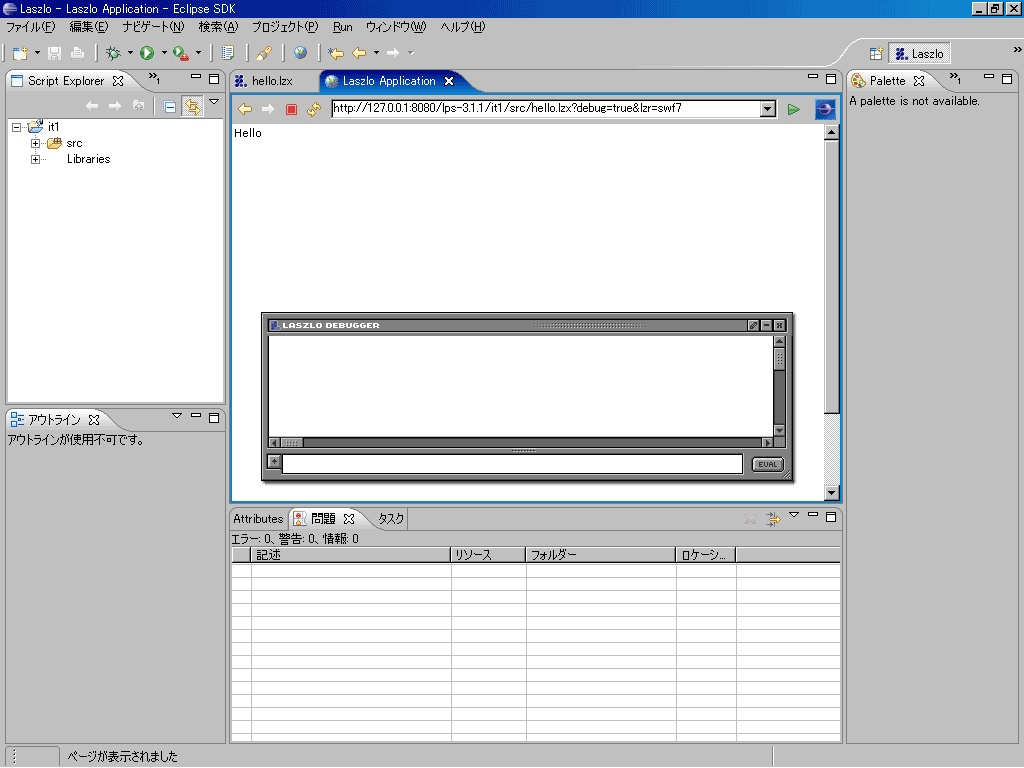Viewport: 1024px width, 768px height.
Task: Click the debugger horizontal scrollbar thumb
Action: pyautogui.click(x=291, y=443)
